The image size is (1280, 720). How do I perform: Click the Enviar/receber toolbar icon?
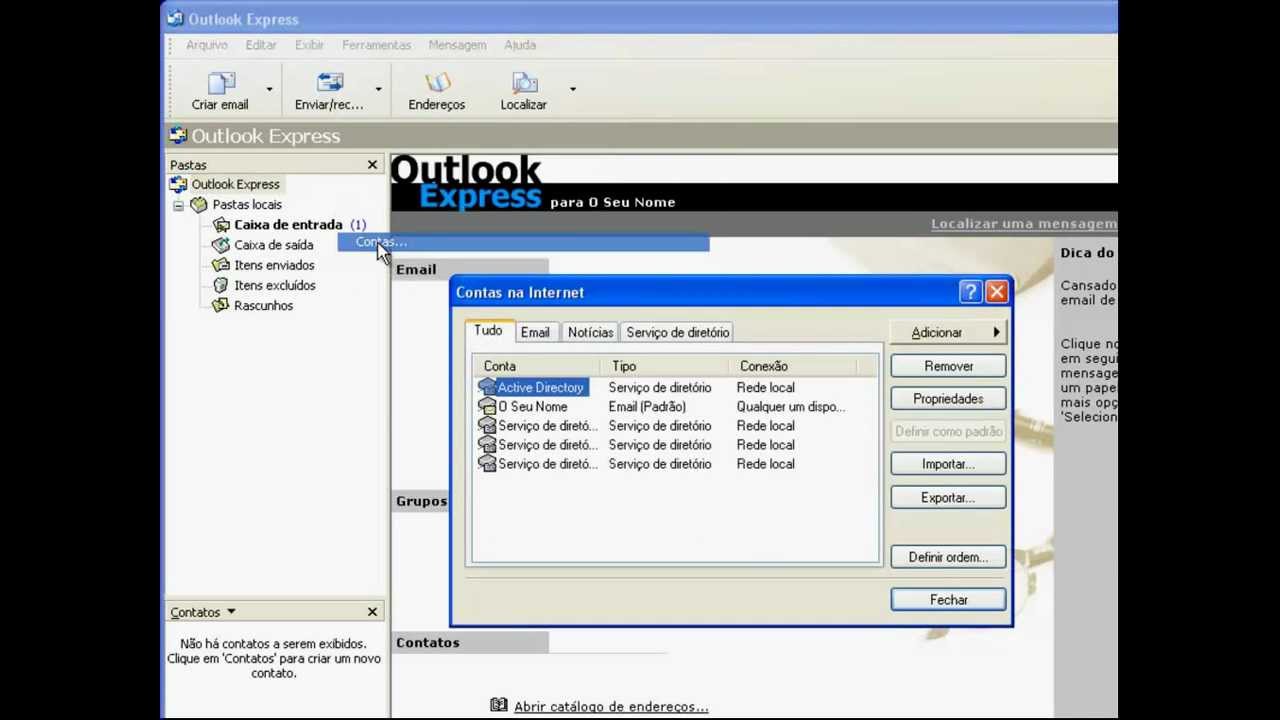click(329, 83)
